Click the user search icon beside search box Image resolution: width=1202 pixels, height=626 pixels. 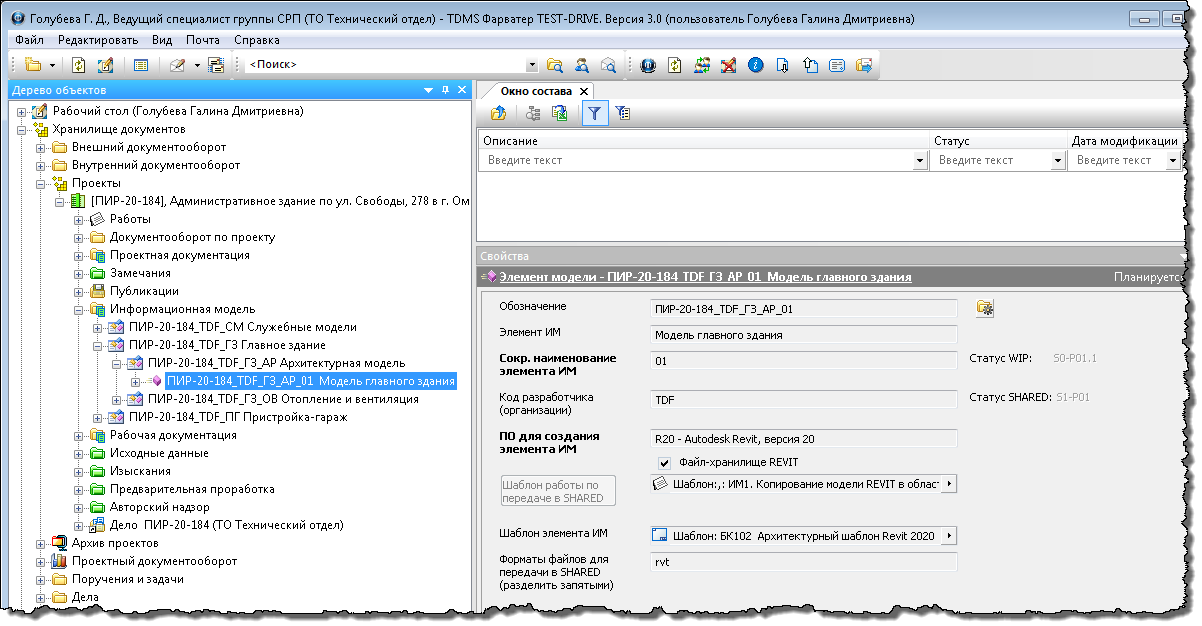(581, 65)
